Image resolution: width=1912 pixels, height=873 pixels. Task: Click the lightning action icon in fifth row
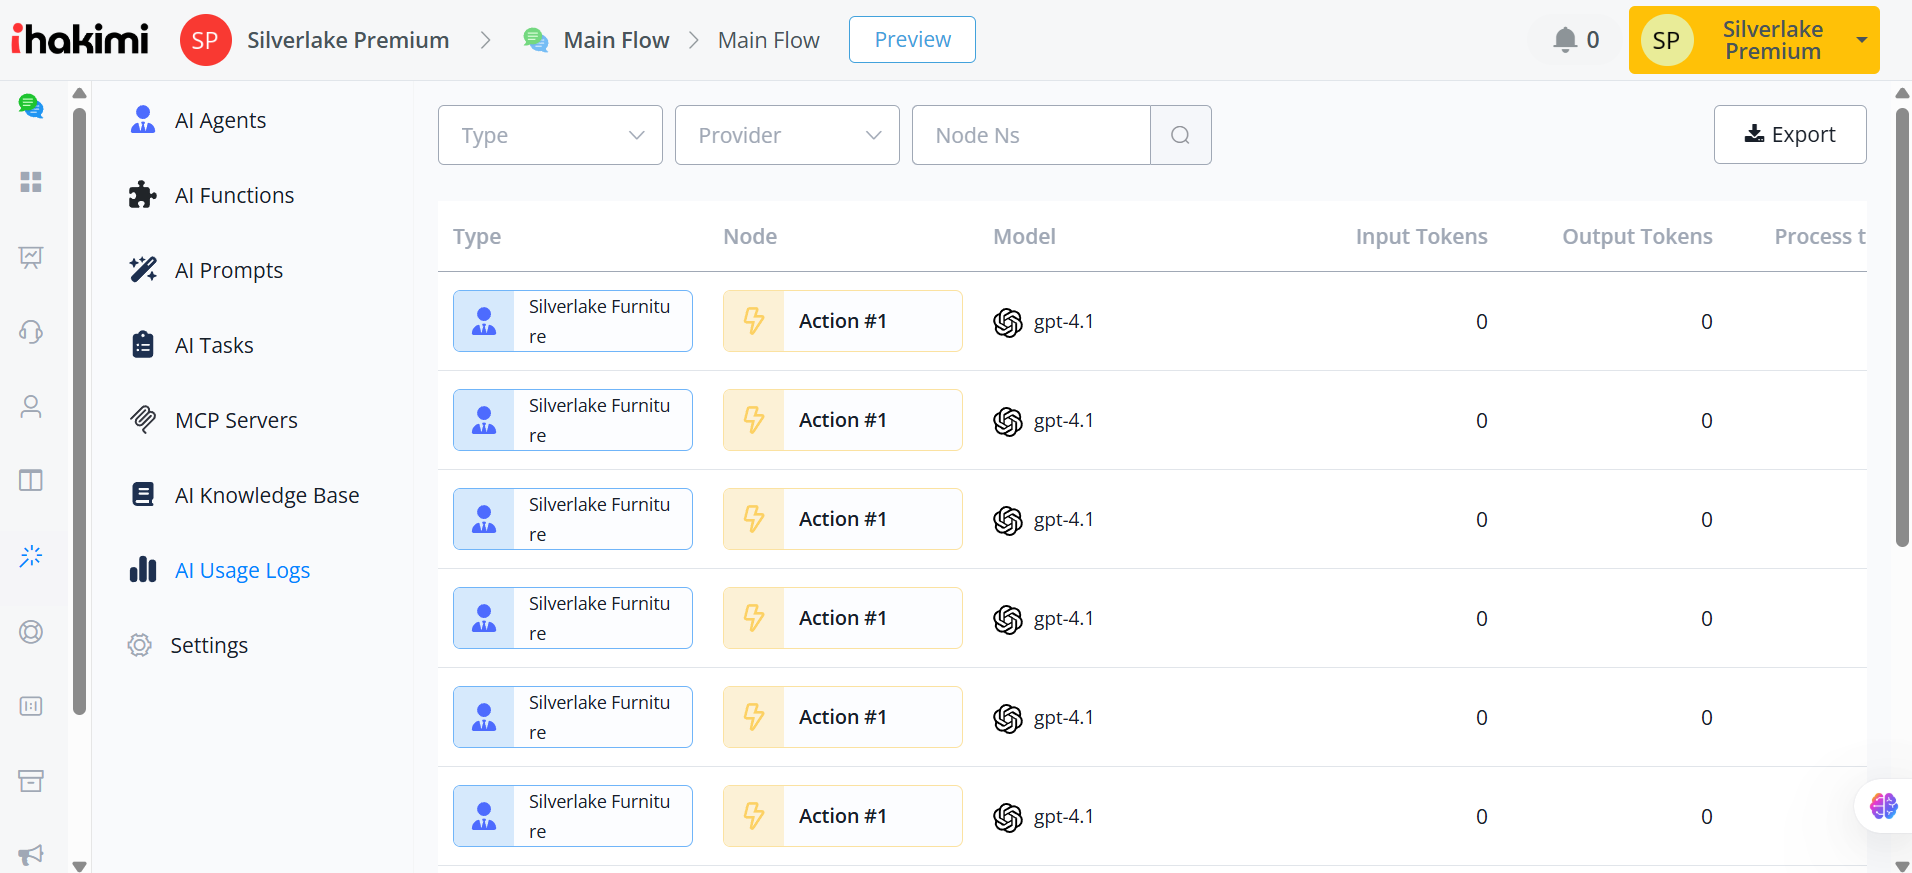click(754, 717)
